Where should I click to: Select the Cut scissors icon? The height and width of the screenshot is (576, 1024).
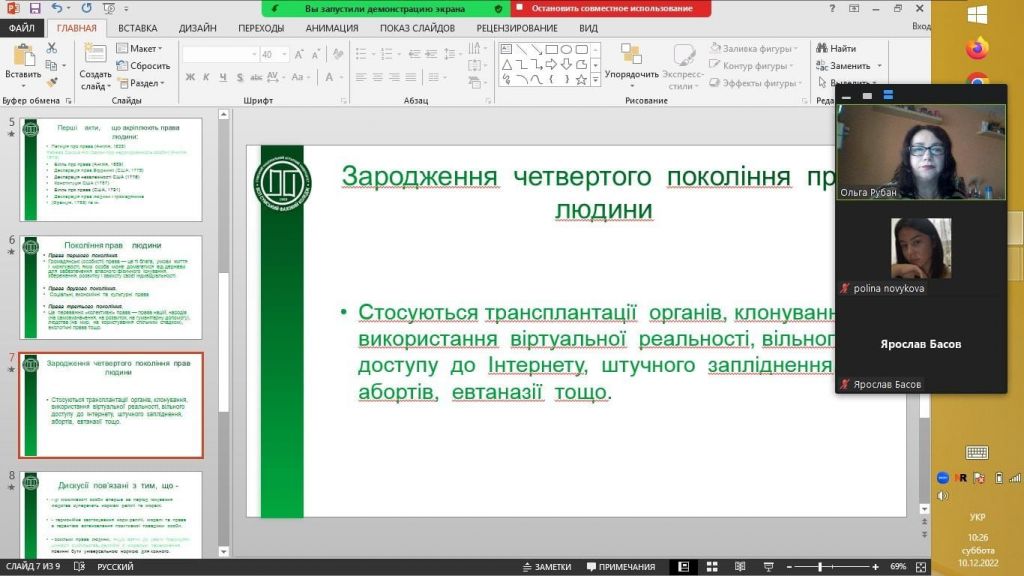coord(51,48)
